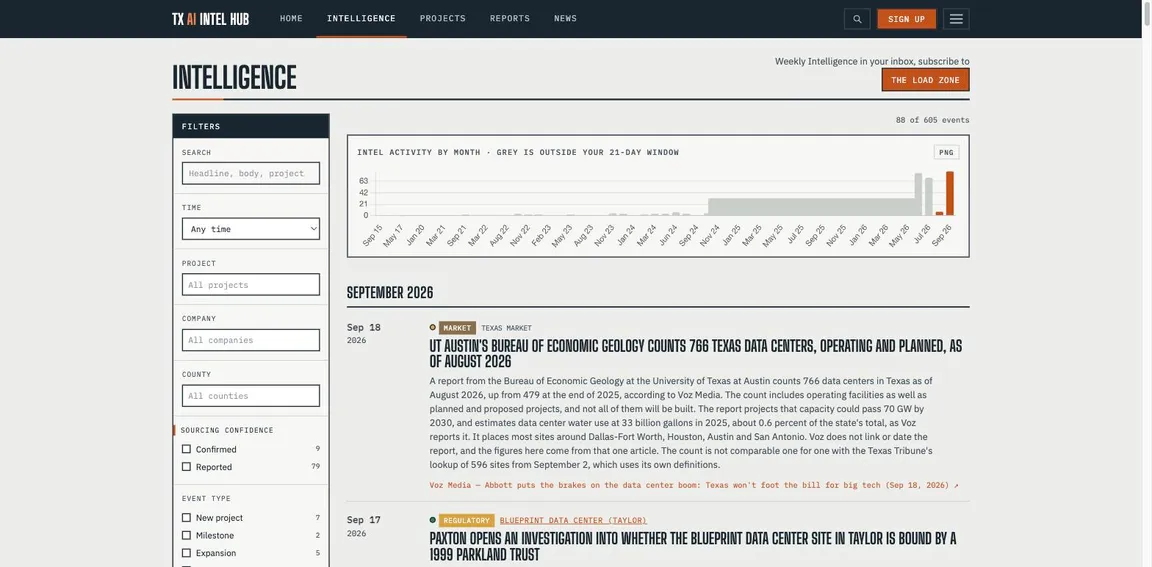Click the wide grey block of chart bars
The height and width of the screenshot is (567, 1152).
click(x=810, y=207)
